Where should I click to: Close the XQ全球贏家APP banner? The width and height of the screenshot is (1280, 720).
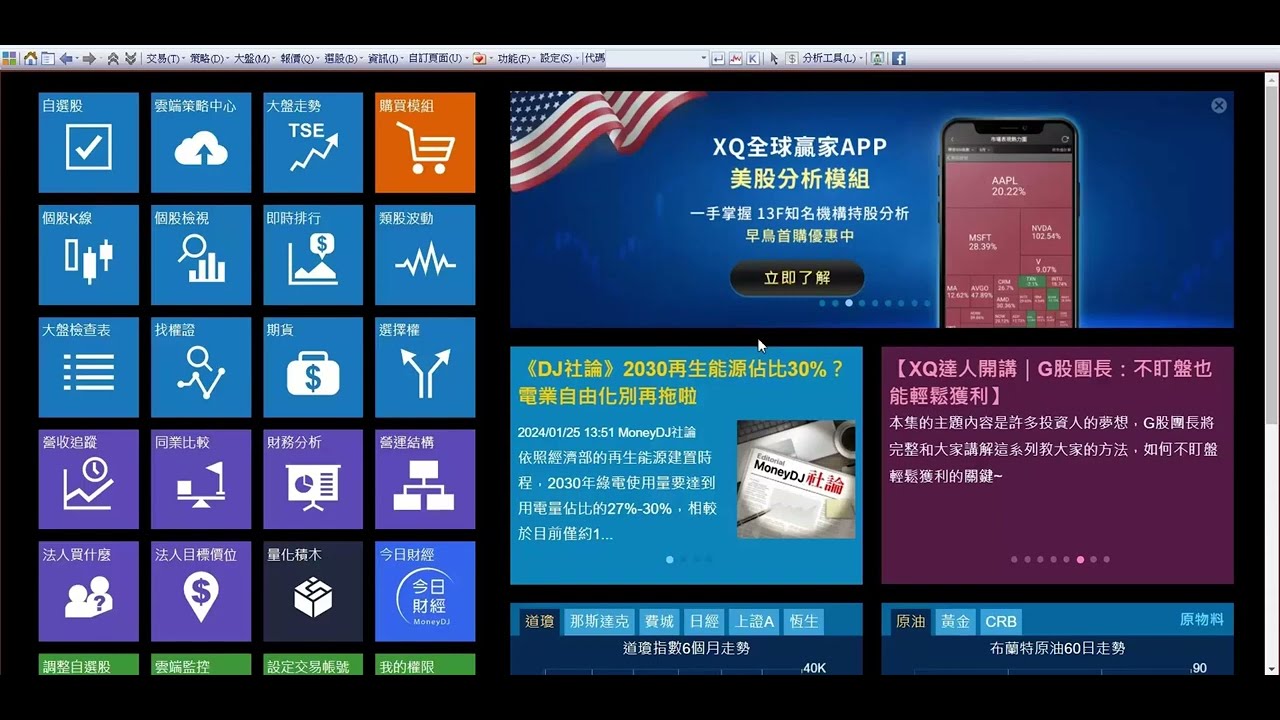[1219, 105]
